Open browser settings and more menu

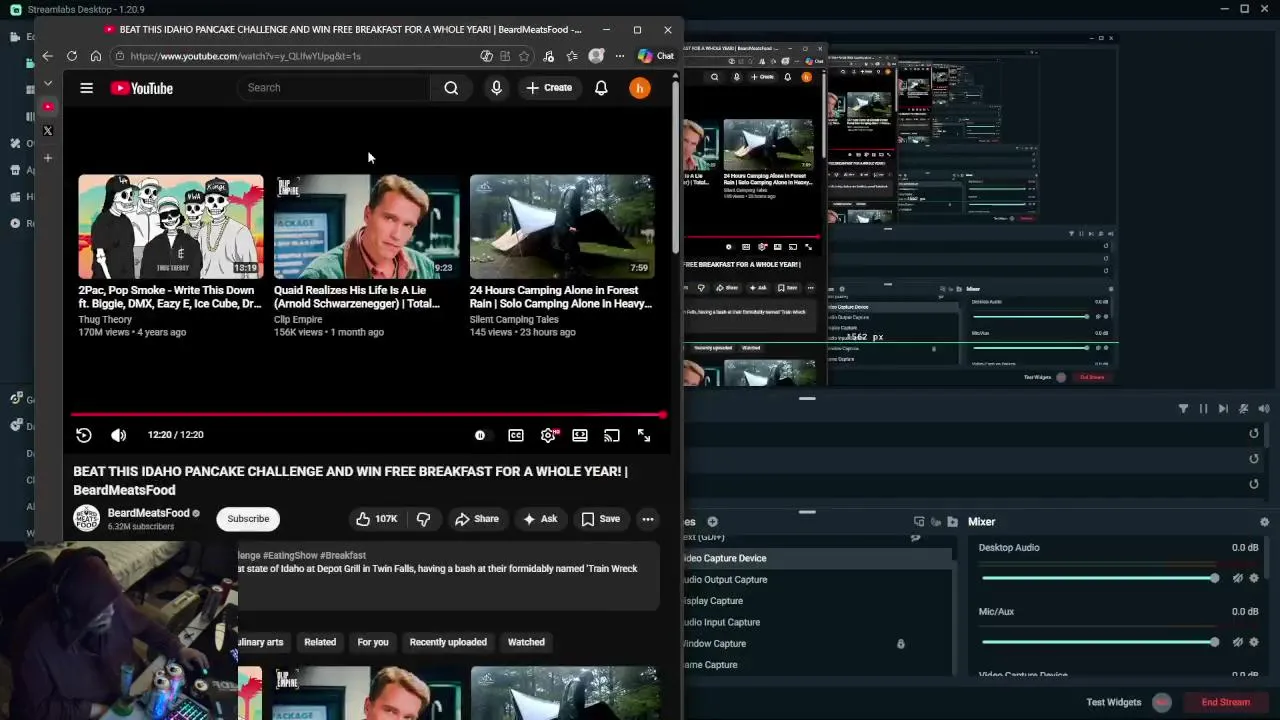(620, 56)
